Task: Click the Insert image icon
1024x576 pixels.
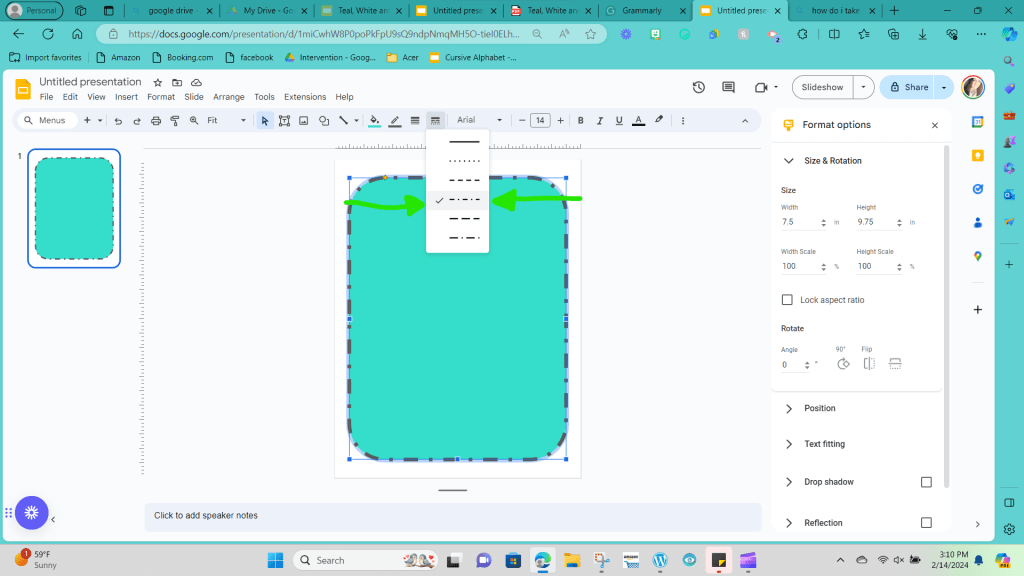Action: coord(304,121)
